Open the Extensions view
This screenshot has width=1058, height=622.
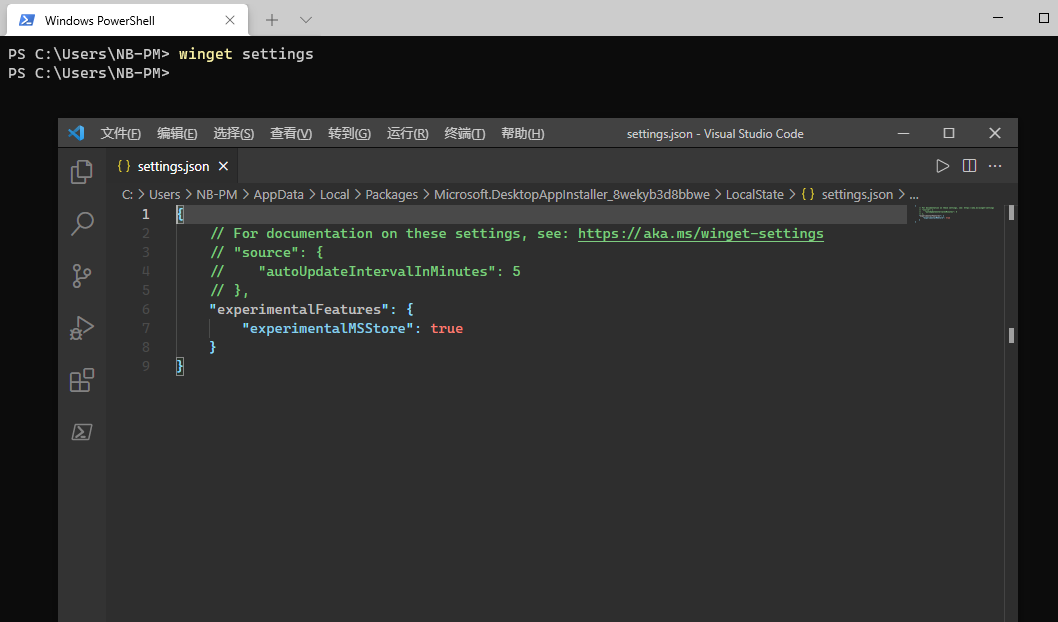pyautogui.click(x=82, y=380)
